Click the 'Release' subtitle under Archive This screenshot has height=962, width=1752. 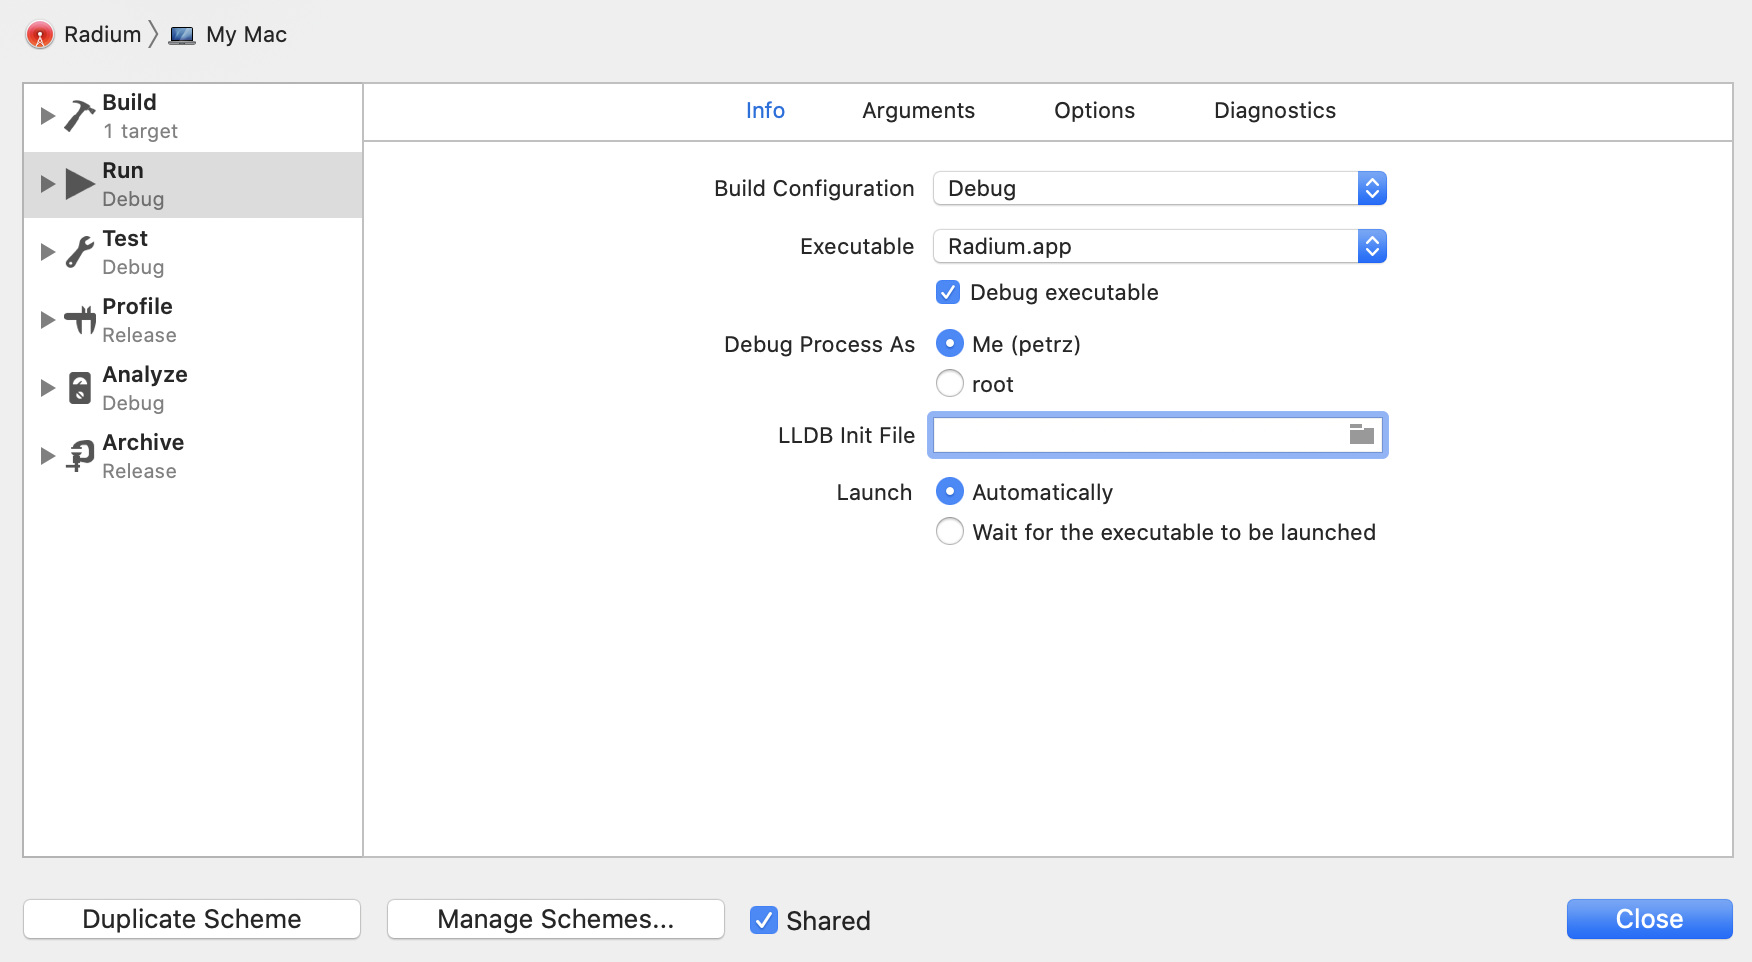click(x=139, y=472)
